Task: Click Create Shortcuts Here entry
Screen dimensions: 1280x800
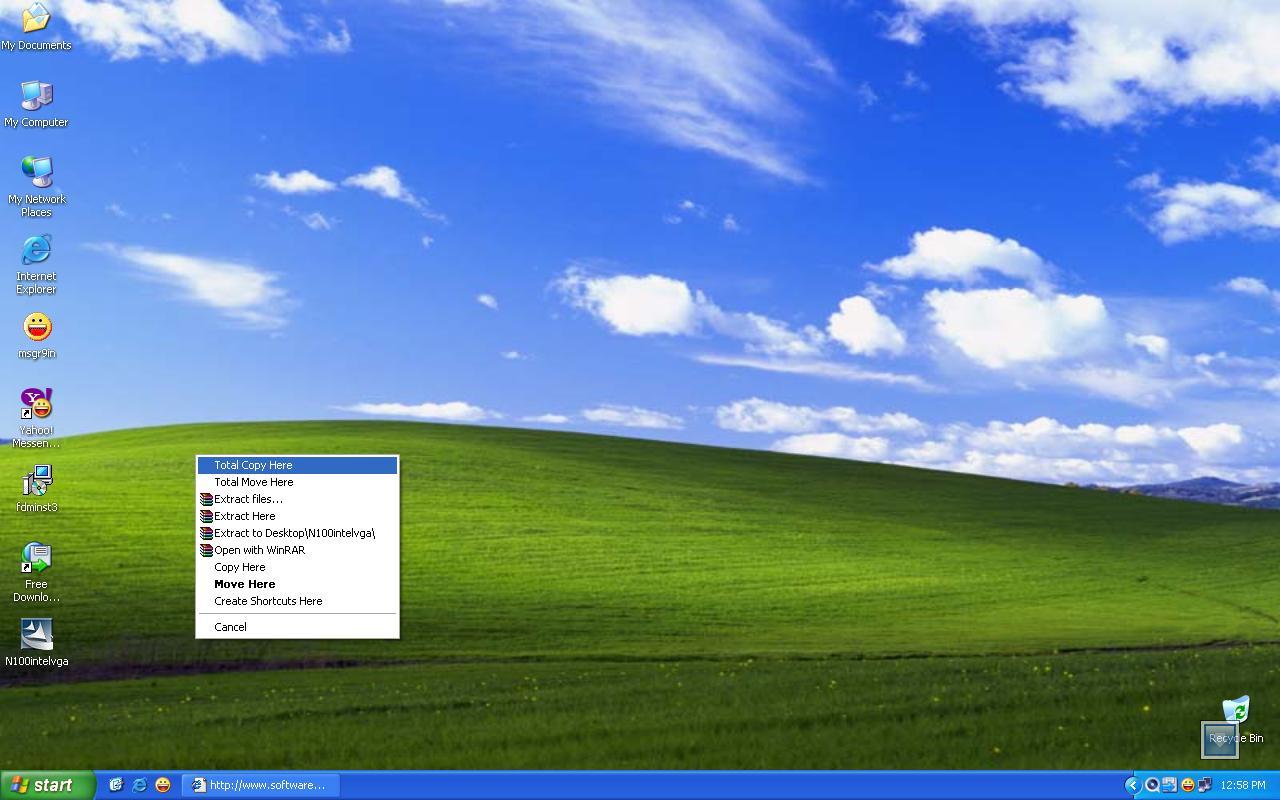Action: 268,601
